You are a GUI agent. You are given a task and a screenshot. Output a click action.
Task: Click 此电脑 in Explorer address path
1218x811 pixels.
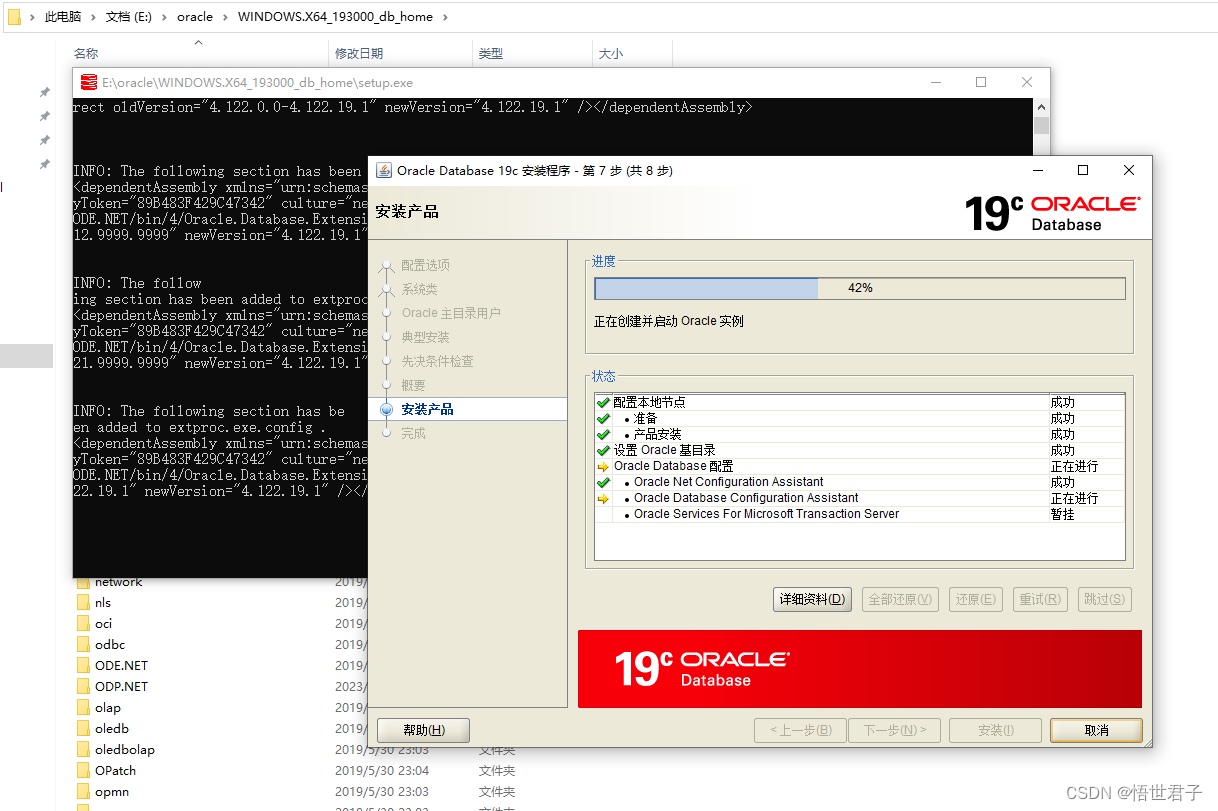coord(62,17)
